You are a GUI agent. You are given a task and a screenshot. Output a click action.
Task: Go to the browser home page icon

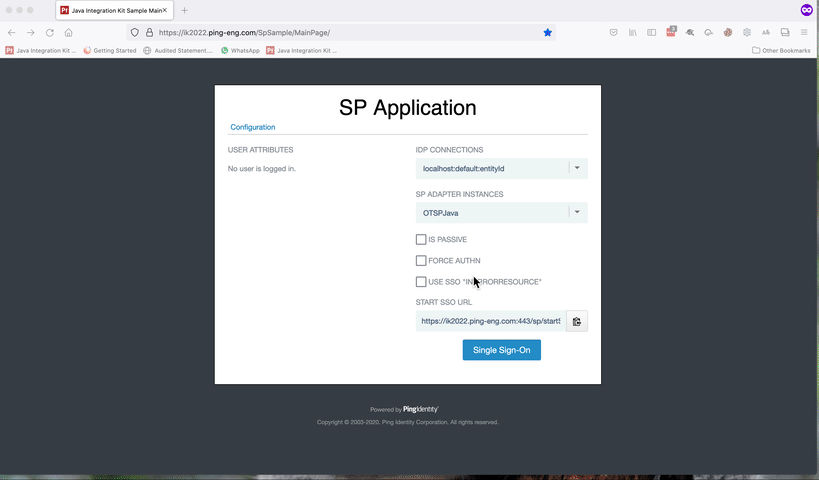pyautogui.click(x=68, y=32)
